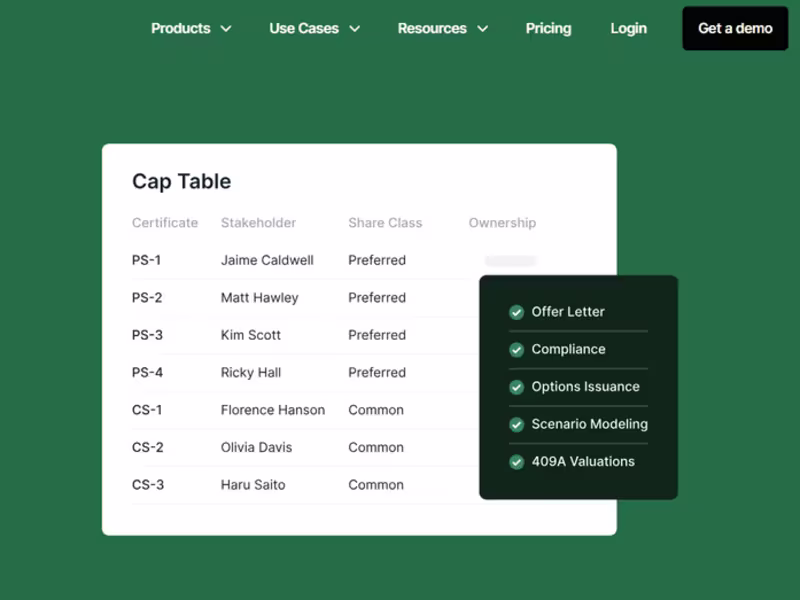This screenshot has width=800, height=600.
Task: Click the Certificate column header
Action: click(165, 223)
